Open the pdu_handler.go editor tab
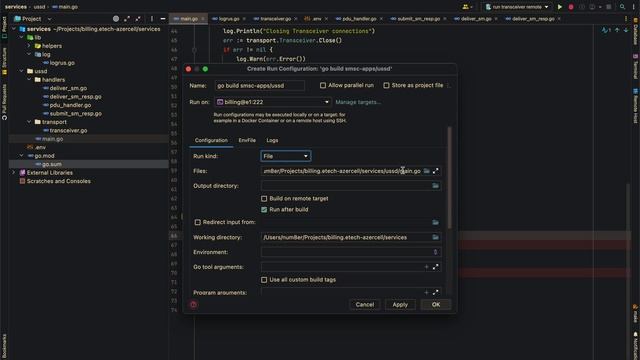 point(358,19)
